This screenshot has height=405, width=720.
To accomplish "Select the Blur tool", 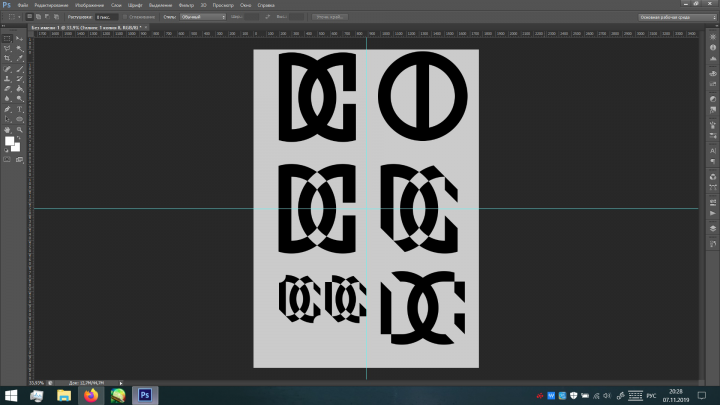I will coord(7,99).
